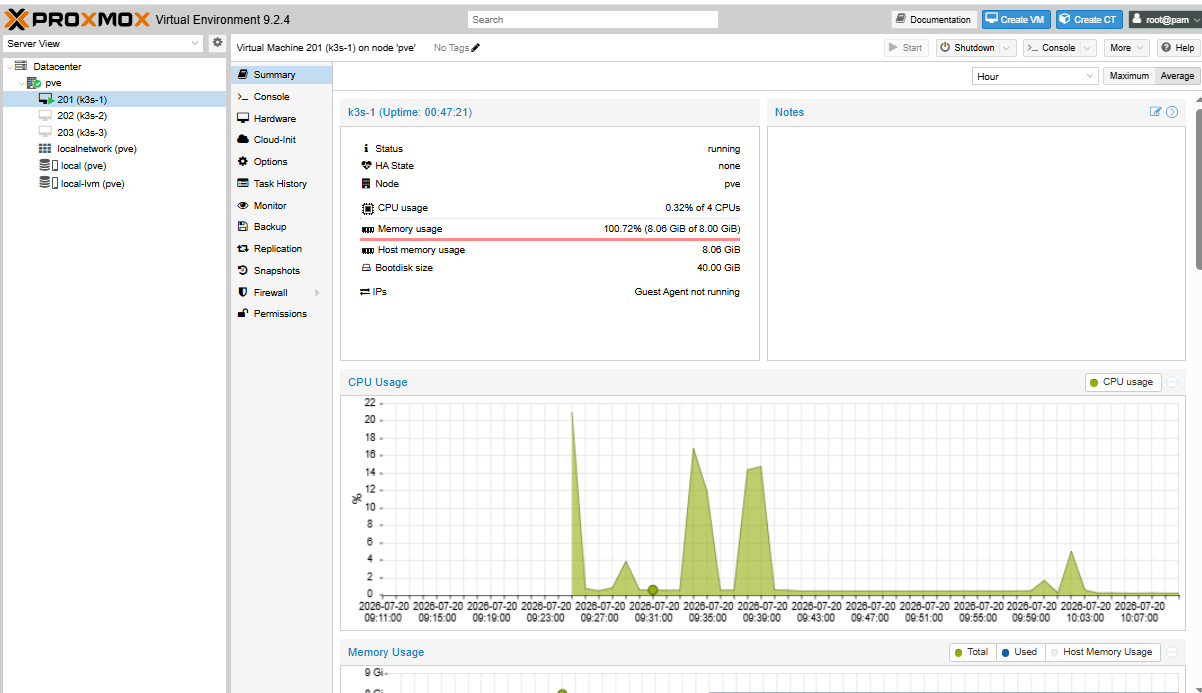This screenshot has width=1202, height=693.
Task: Toggle the Total memory legend series
Action: click(972, 652)
